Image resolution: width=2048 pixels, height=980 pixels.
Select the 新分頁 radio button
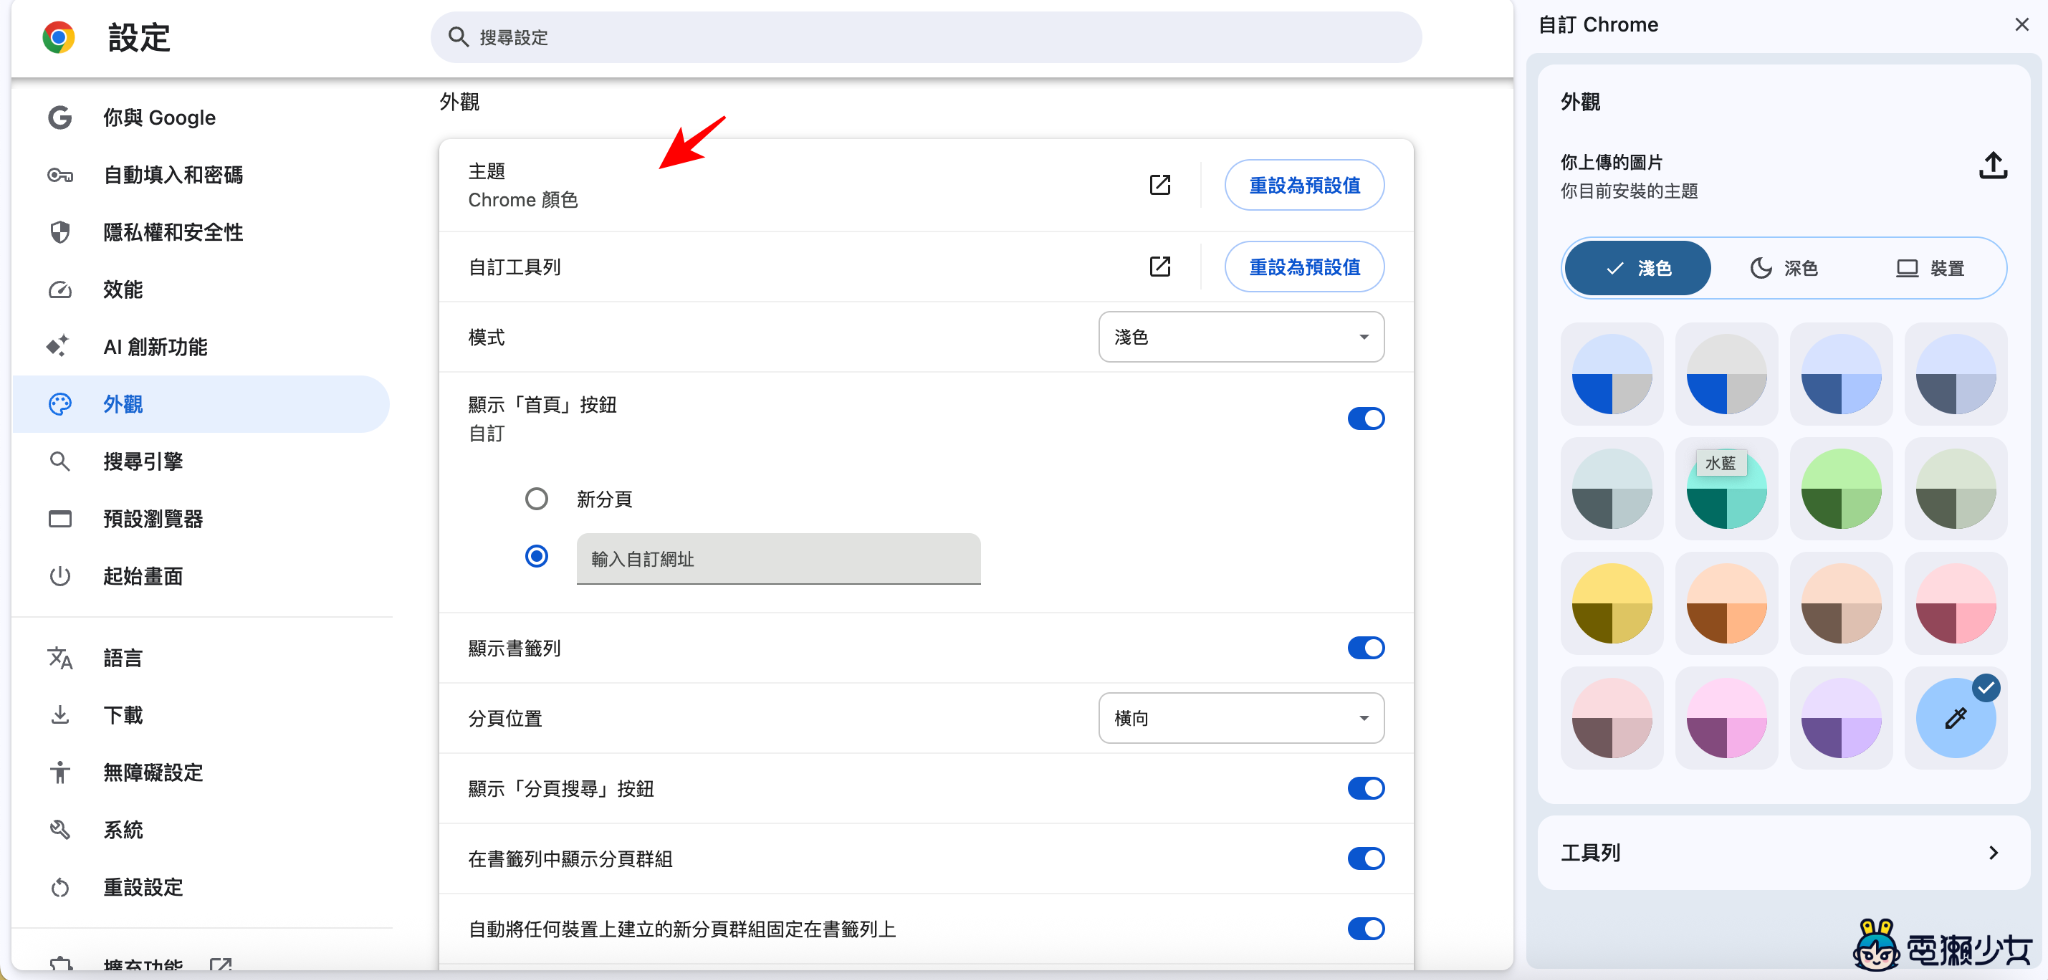(537, 499)
